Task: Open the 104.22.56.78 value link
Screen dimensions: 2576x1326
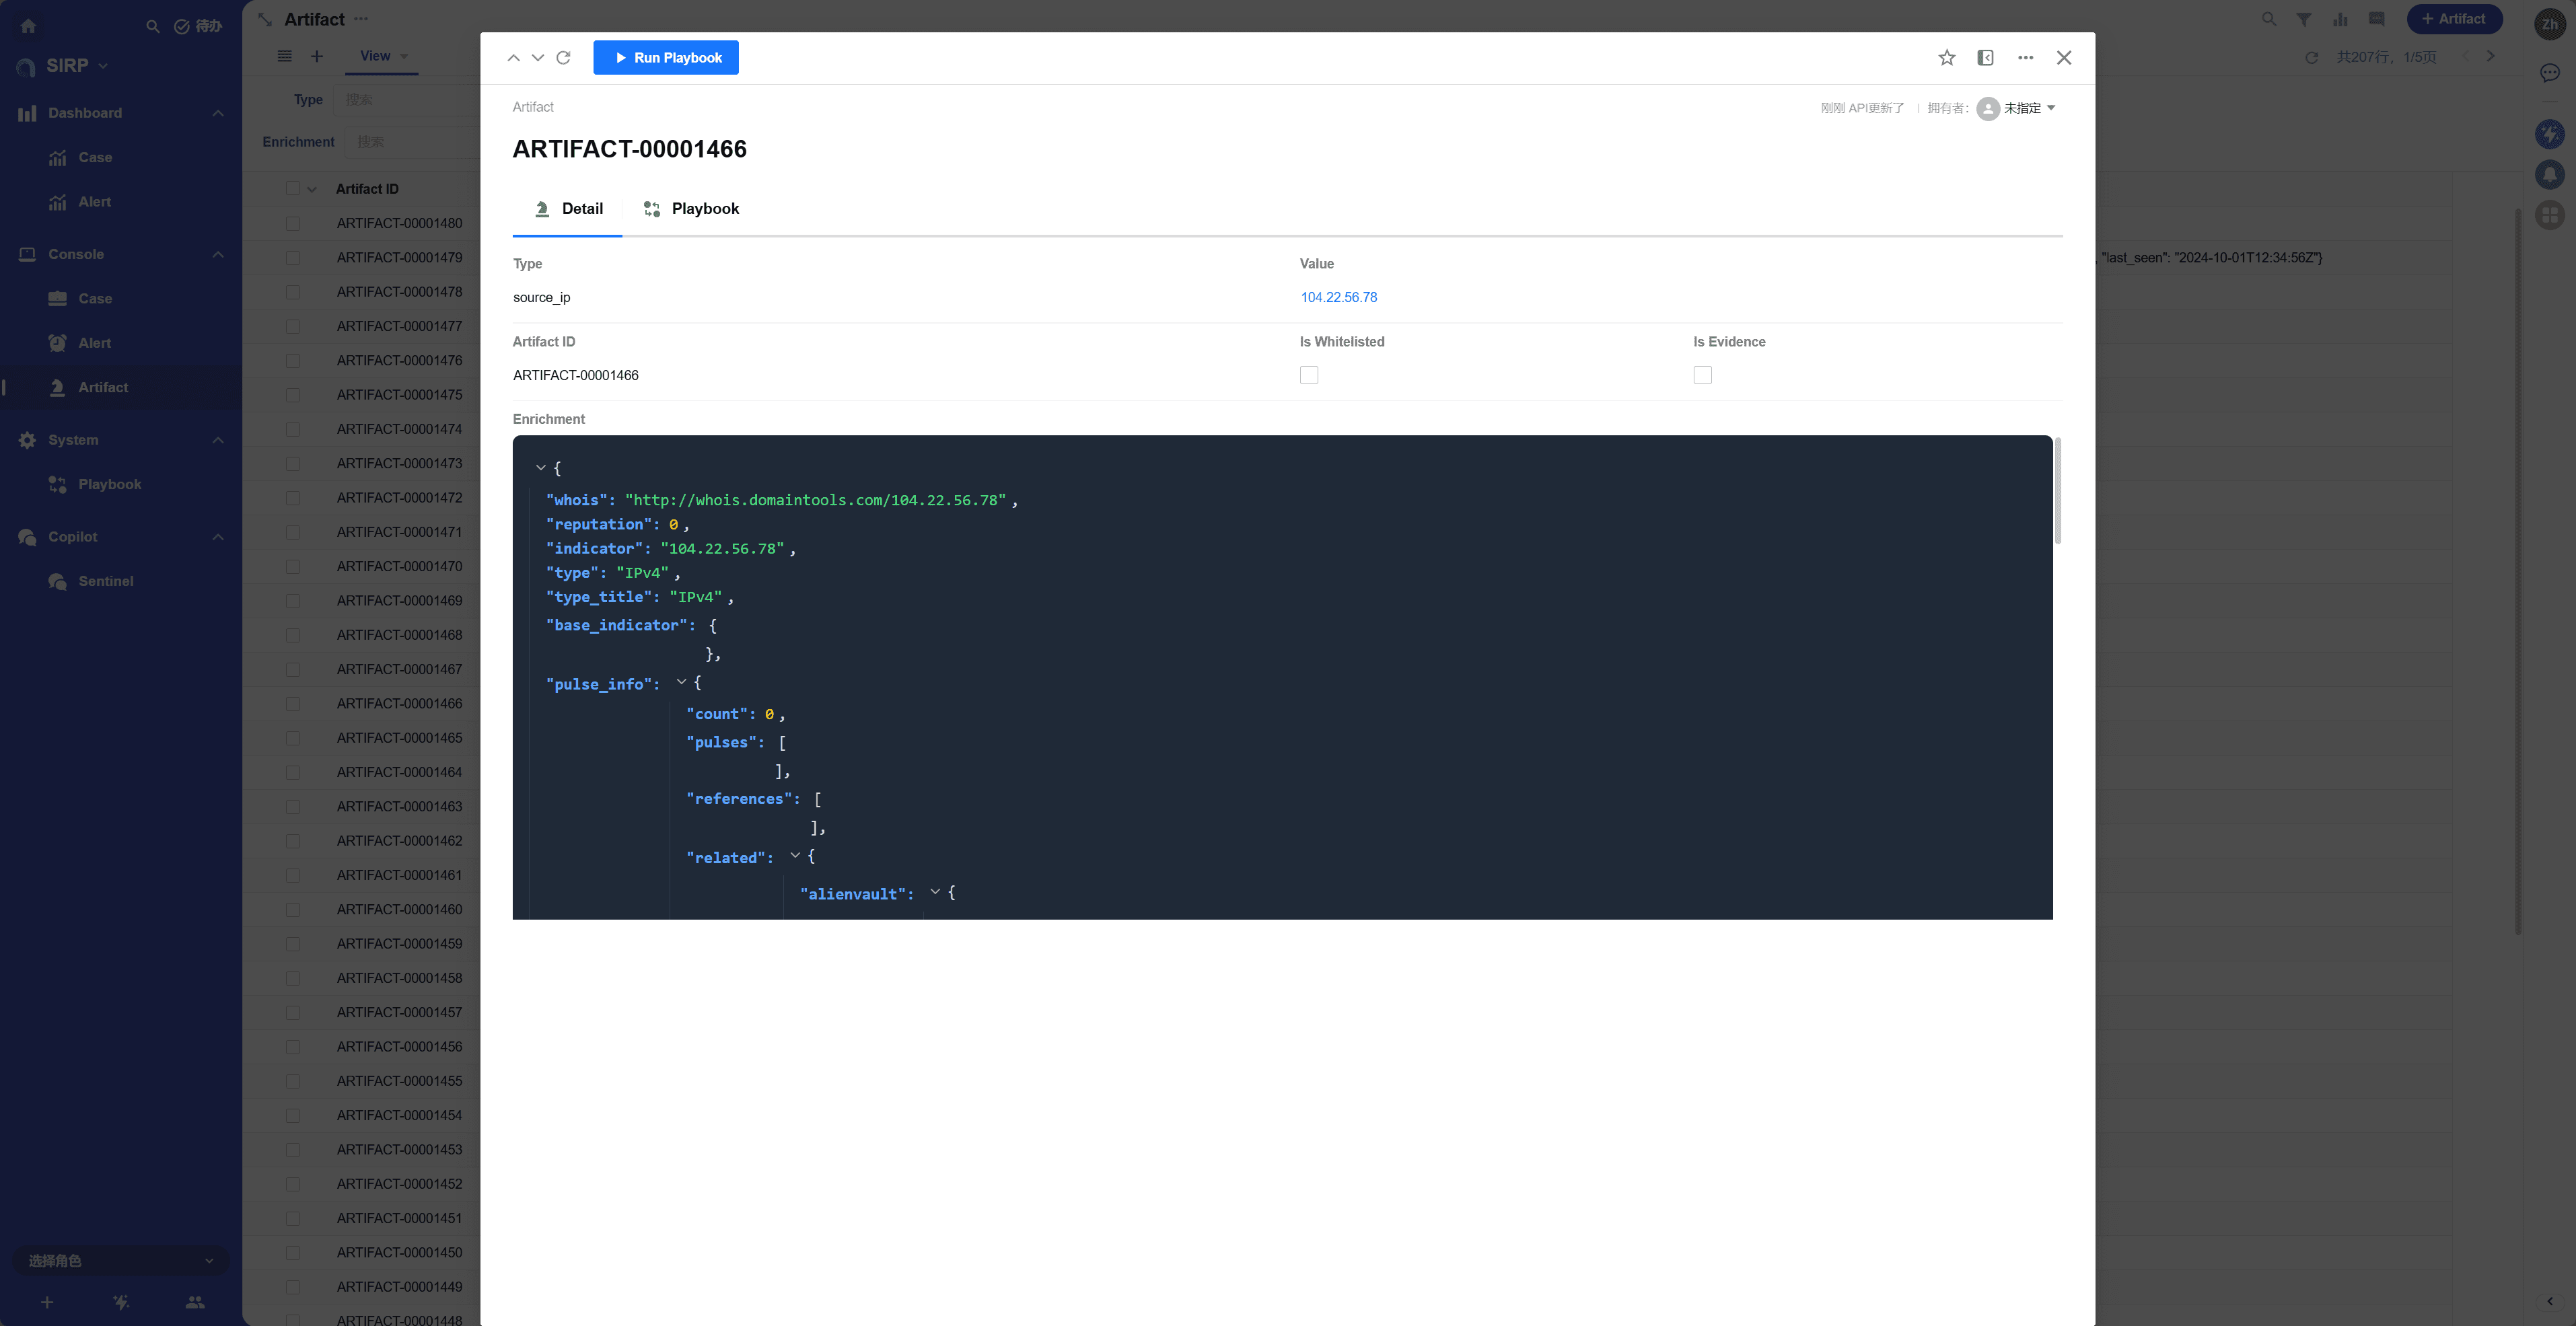Action: click(x=1338, y=297)
